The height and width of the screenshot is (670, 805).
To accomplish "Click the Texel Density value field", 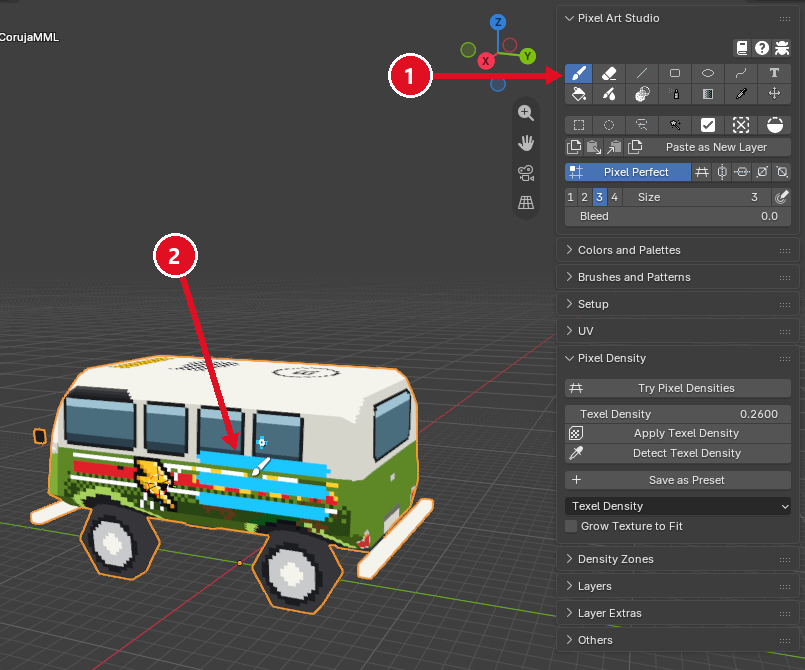I will [678, 414].
